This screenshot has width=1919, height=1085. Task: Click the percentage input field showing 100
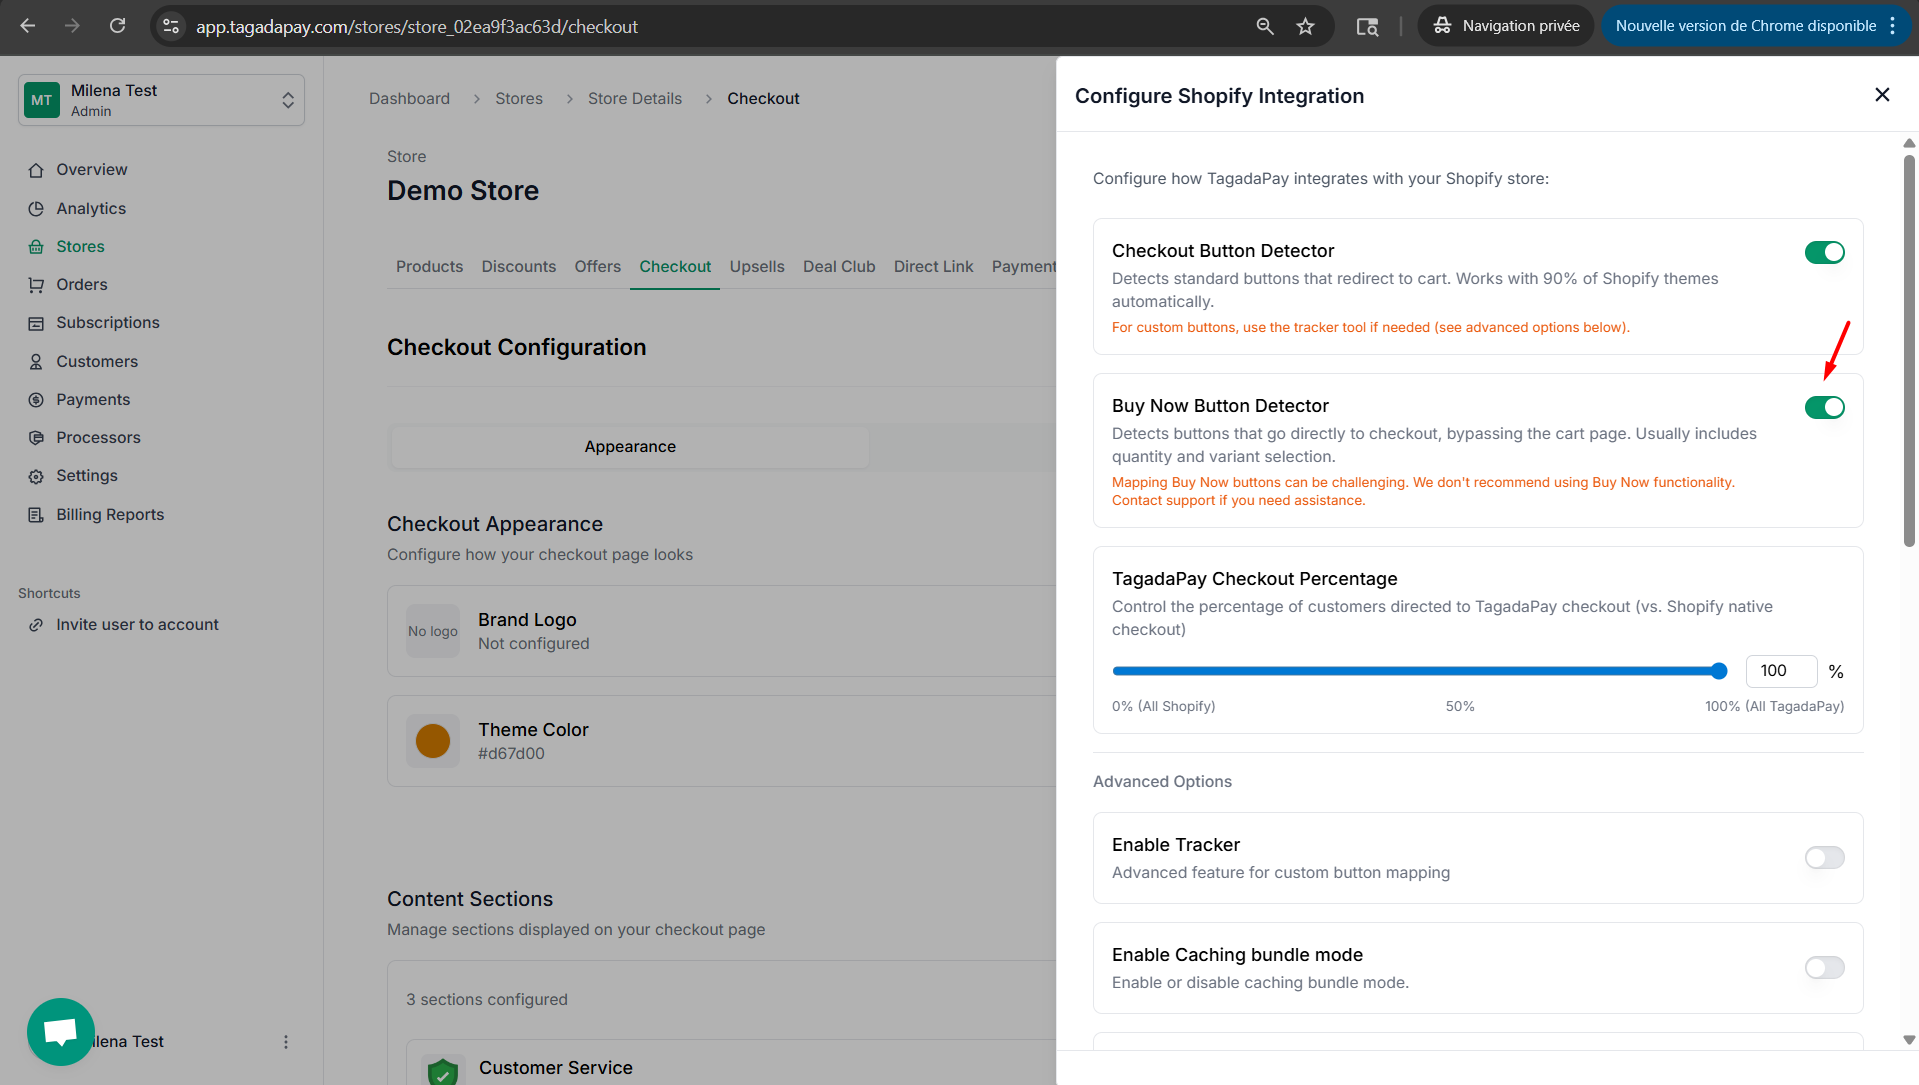pyautogui.click(x=1780, y=671)
